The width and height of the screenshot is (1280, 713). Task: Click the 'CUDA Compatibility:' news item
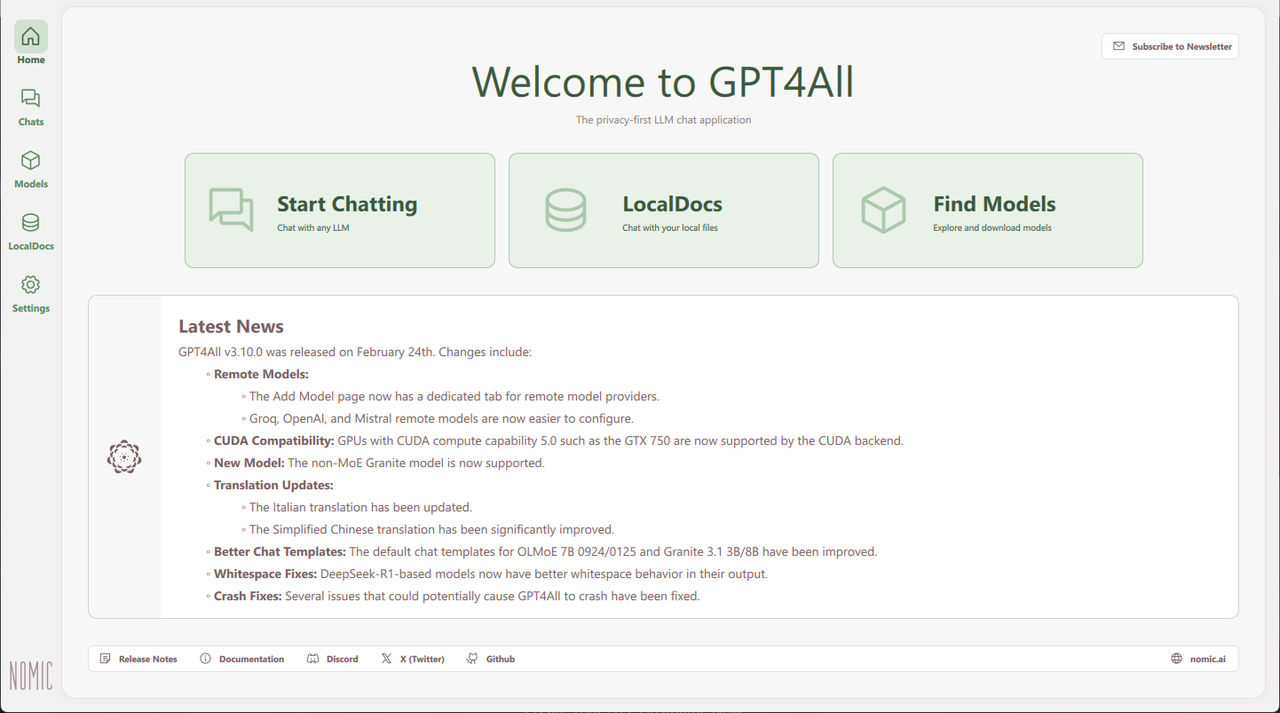(x=558, y=441)
